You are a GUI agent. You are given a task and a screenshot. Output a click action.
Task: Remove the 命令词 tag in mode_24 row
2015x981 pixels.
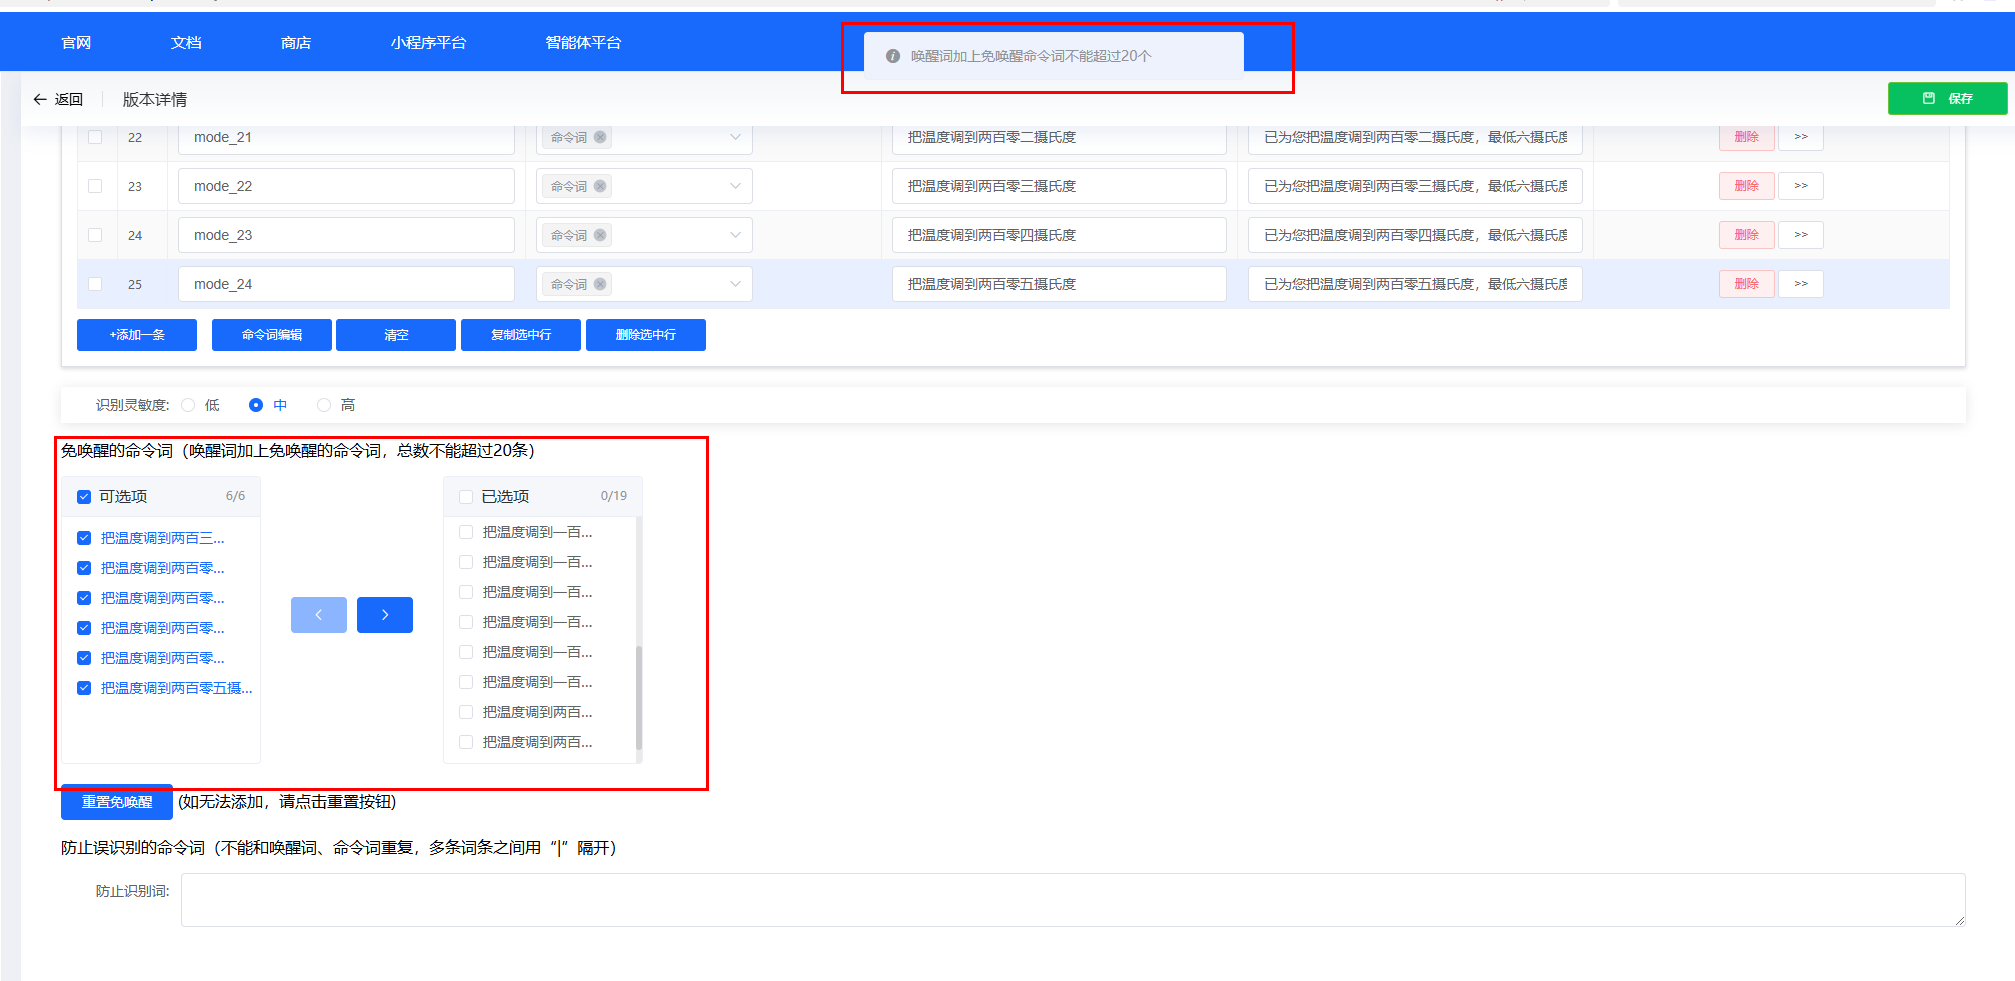600,285
